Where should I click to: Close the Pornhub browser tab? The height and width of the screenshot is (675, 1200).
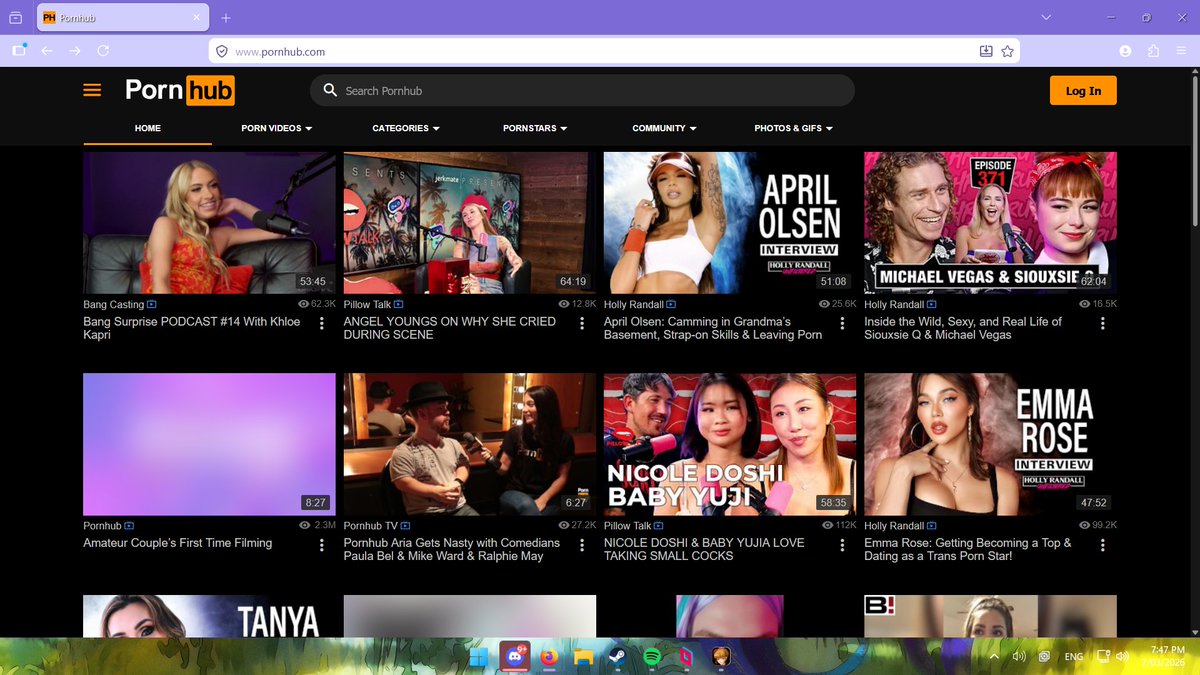point(196,18)
